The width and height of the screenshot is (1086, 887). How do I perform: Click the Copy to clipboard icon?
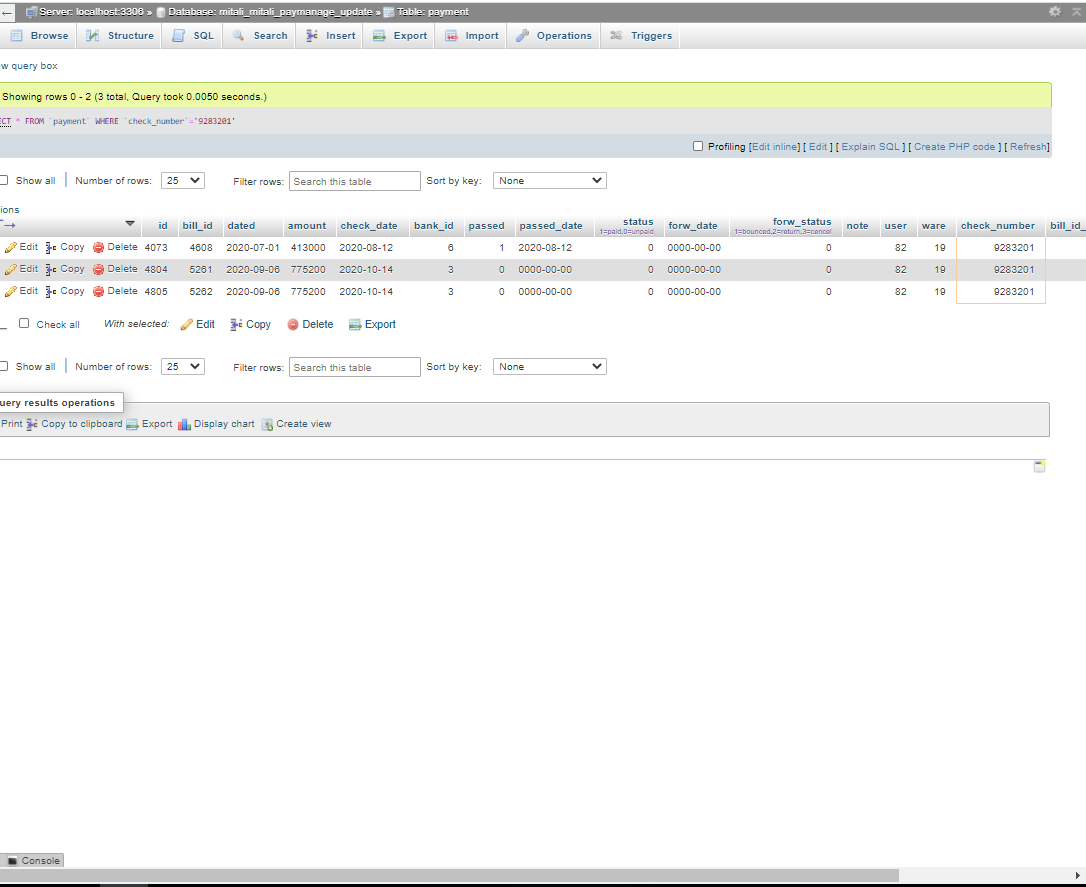point(32,424)
